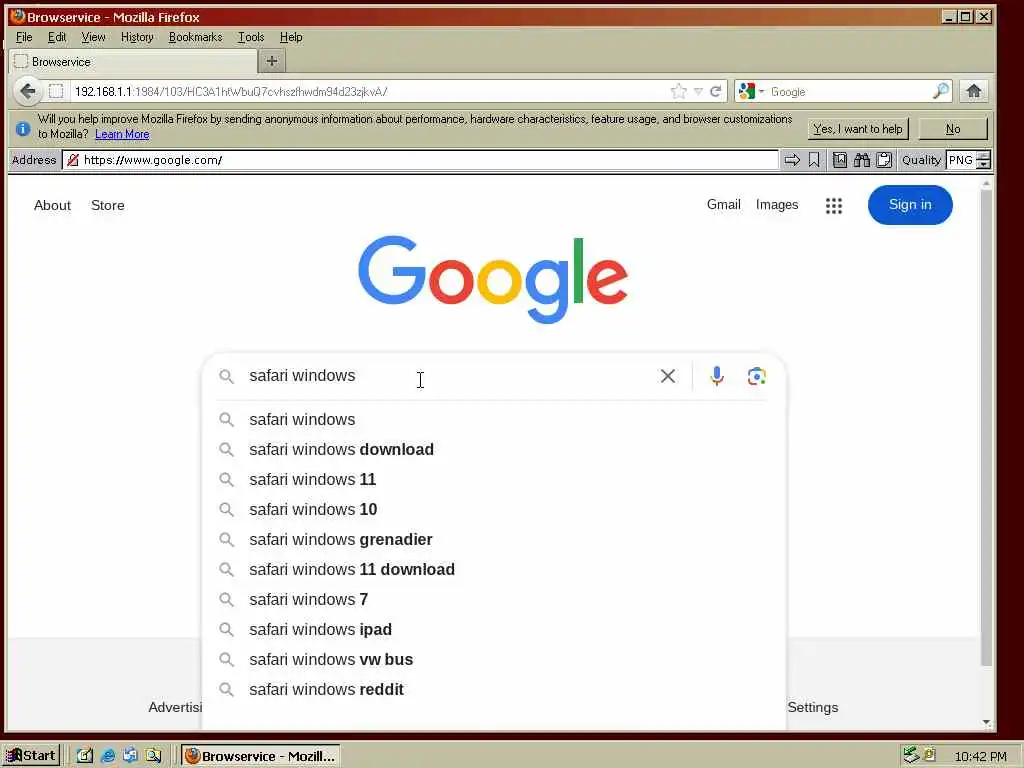
Task: Open the Help menu
Action: tap(291, 37)
